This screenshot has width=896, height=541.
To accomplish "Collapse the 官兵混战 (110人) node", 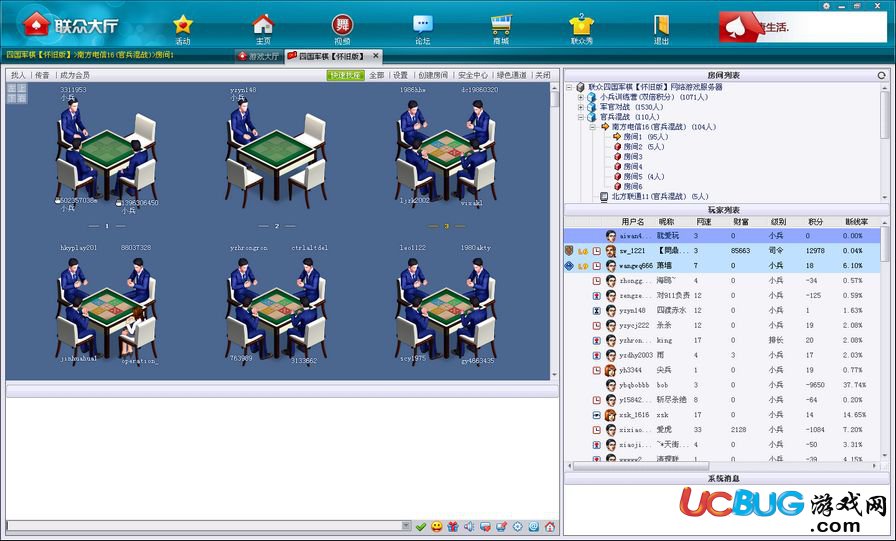I will (x=581, y=117).
